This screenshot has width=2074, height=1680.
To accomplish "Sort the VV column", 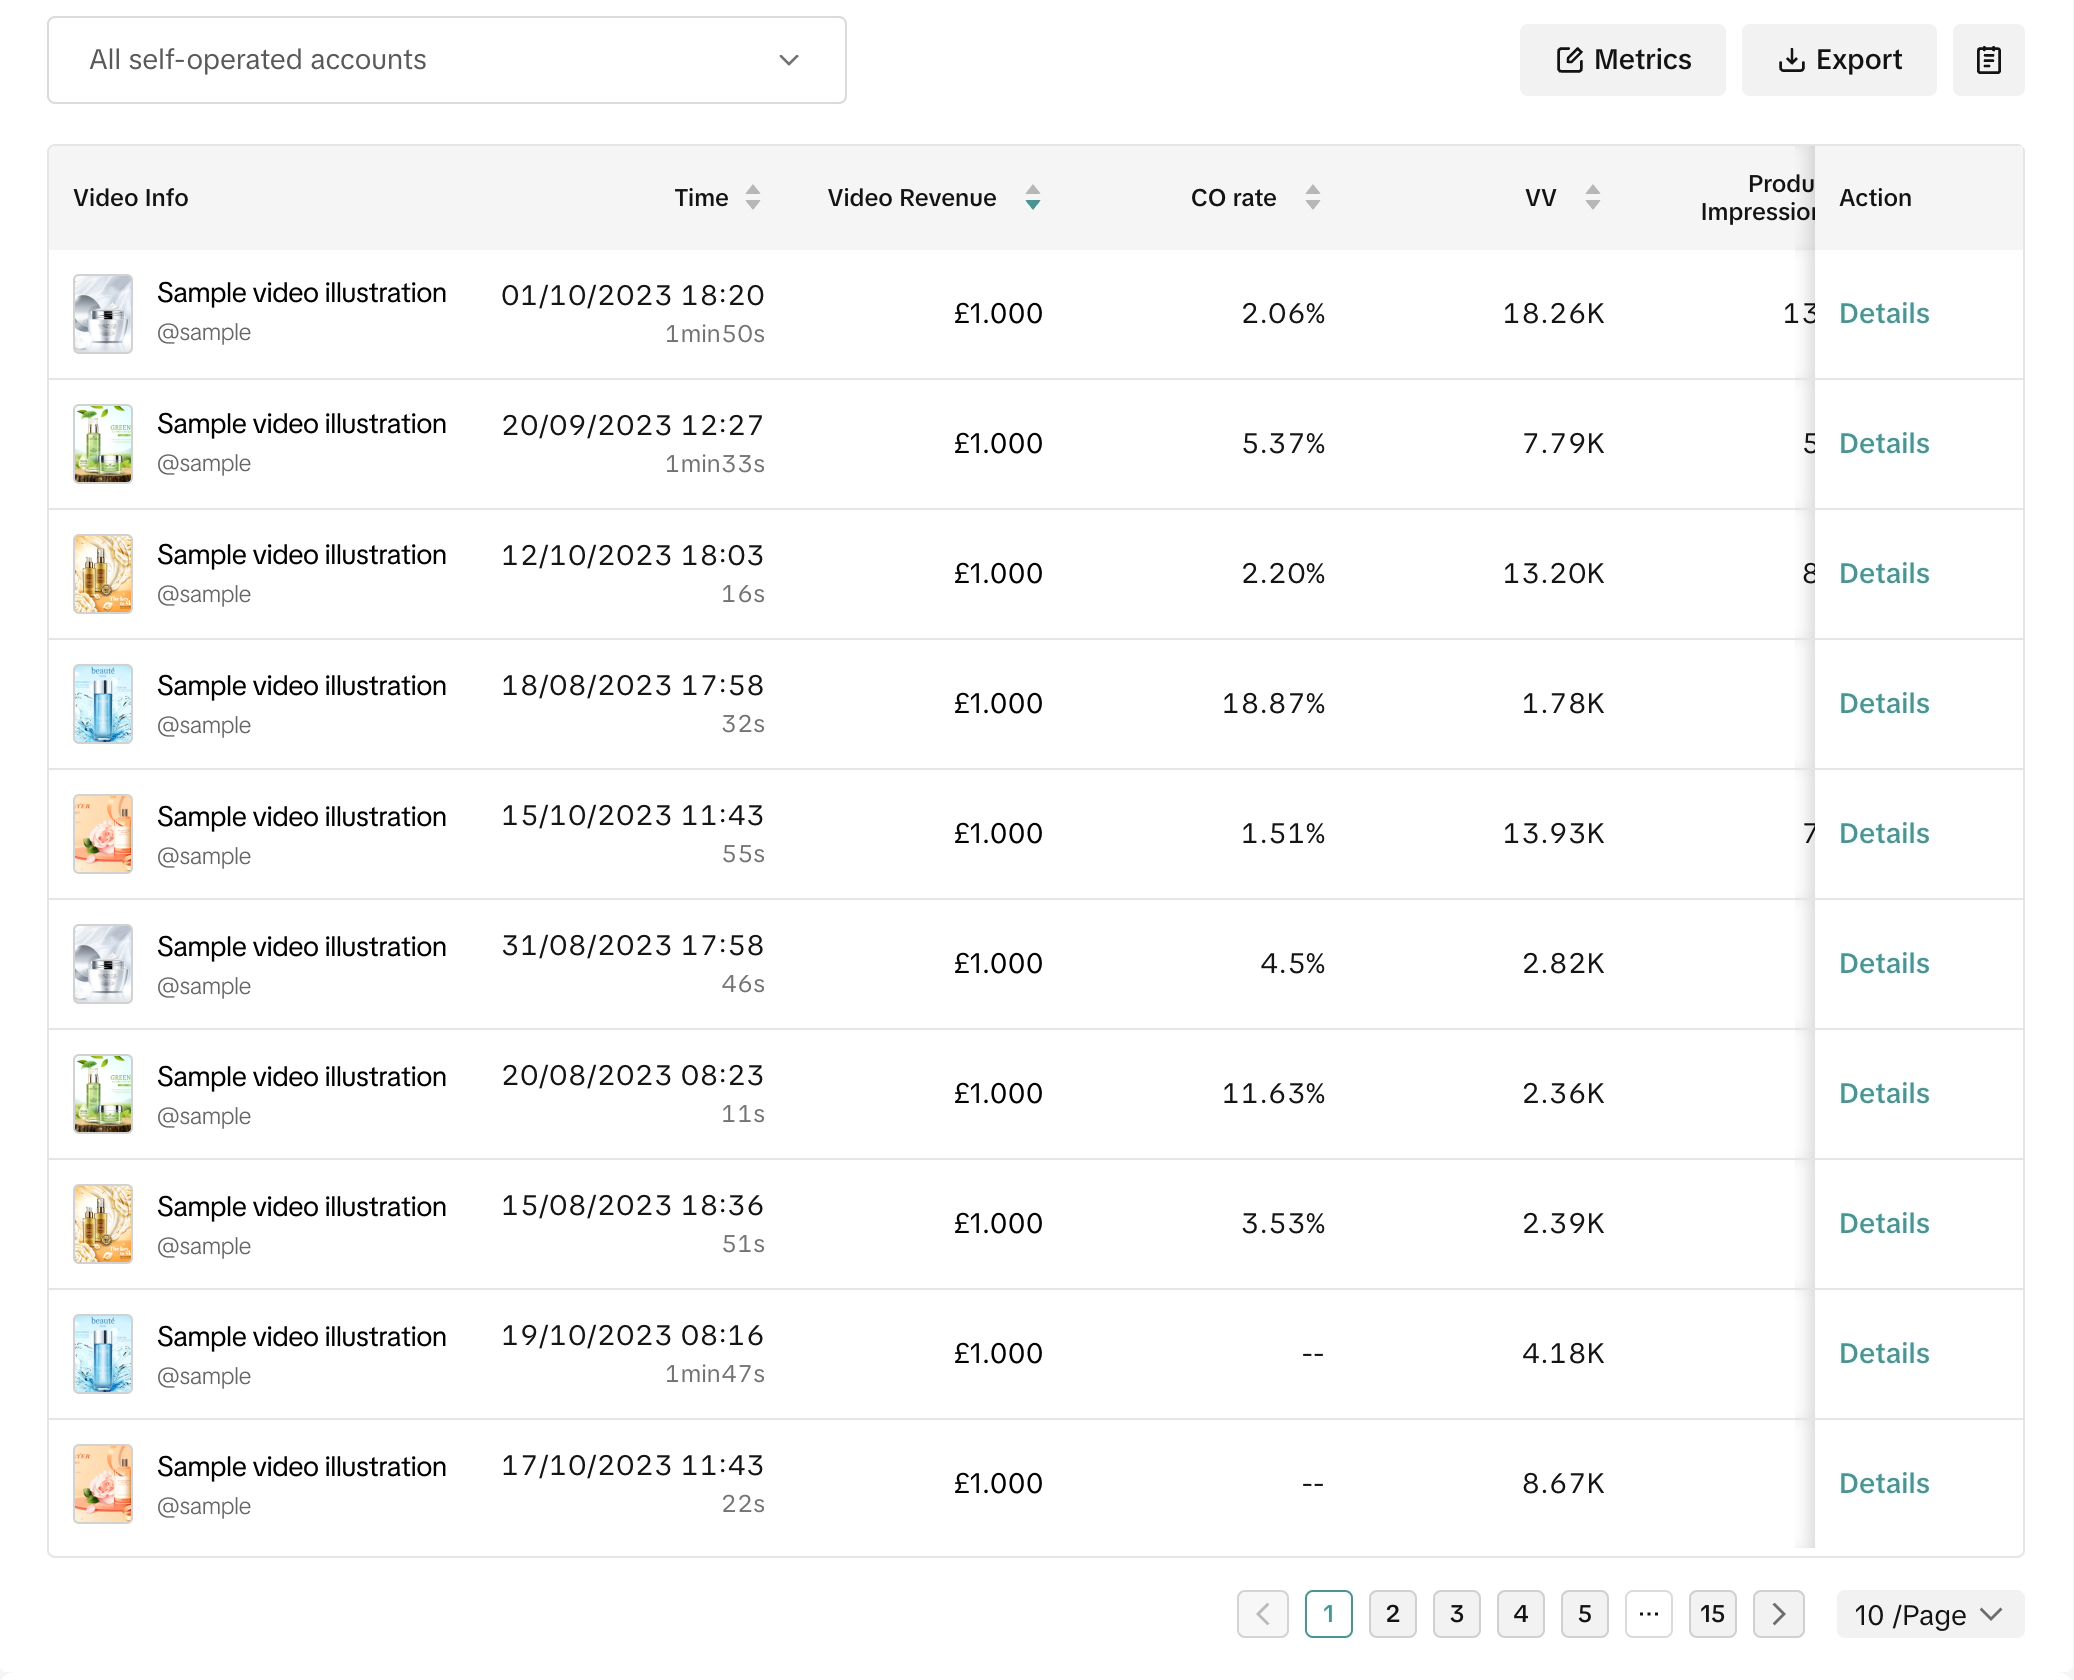I will click(1592, 197).
